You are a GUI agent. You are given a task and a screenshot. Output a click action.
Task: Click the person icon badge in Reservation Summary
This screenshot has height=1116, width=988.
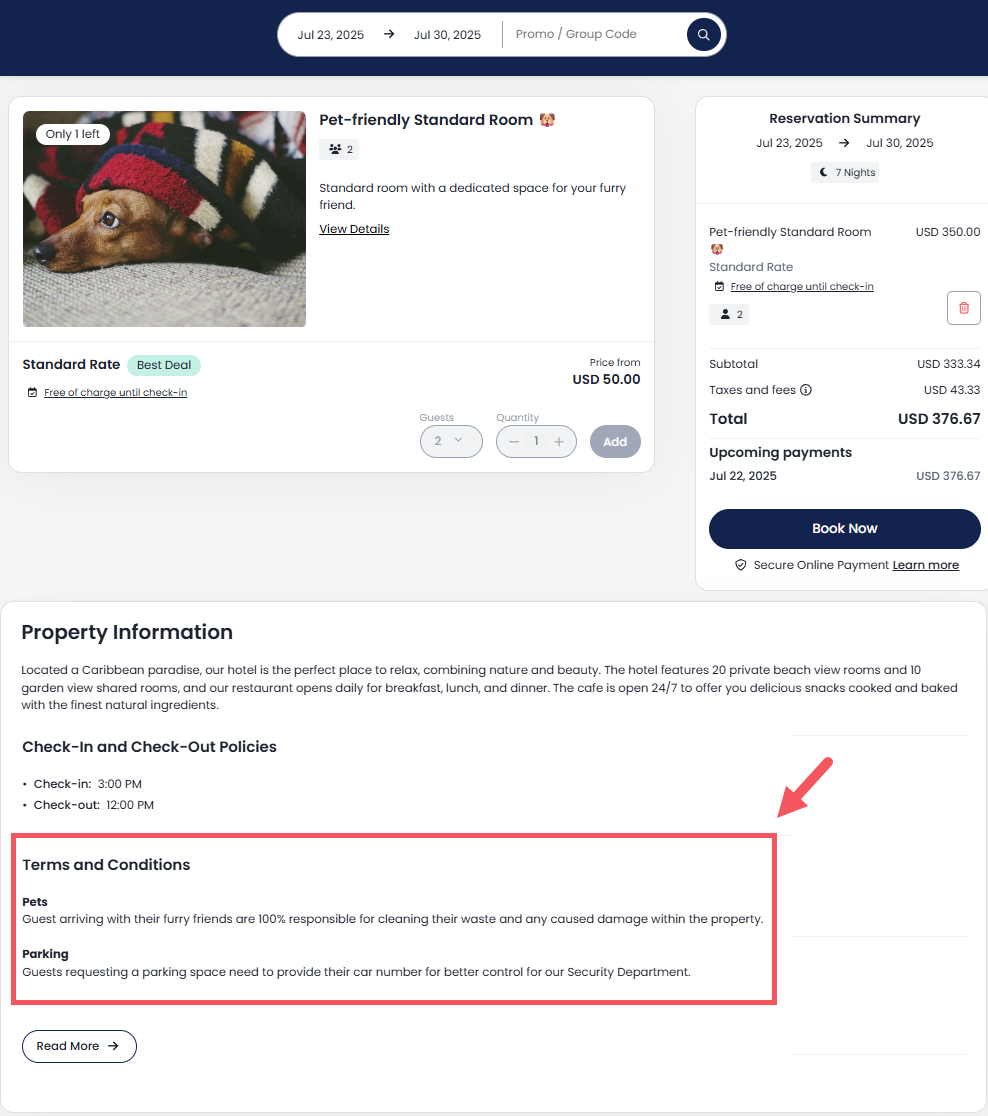click(x=729, y=315)
